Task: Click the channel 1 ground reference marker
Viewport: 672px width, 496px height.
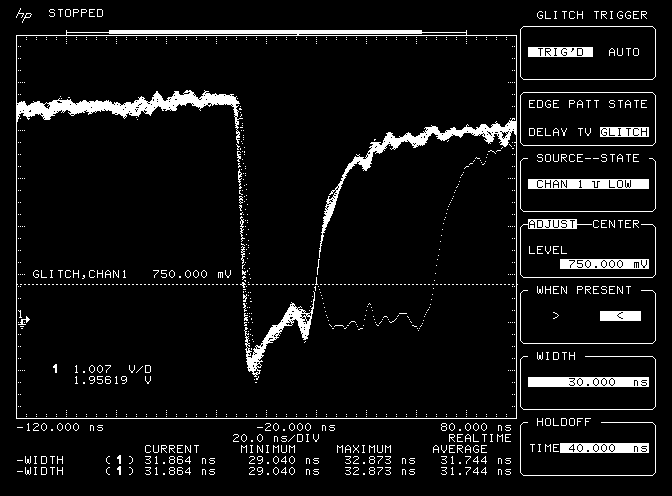Action: 23,319
